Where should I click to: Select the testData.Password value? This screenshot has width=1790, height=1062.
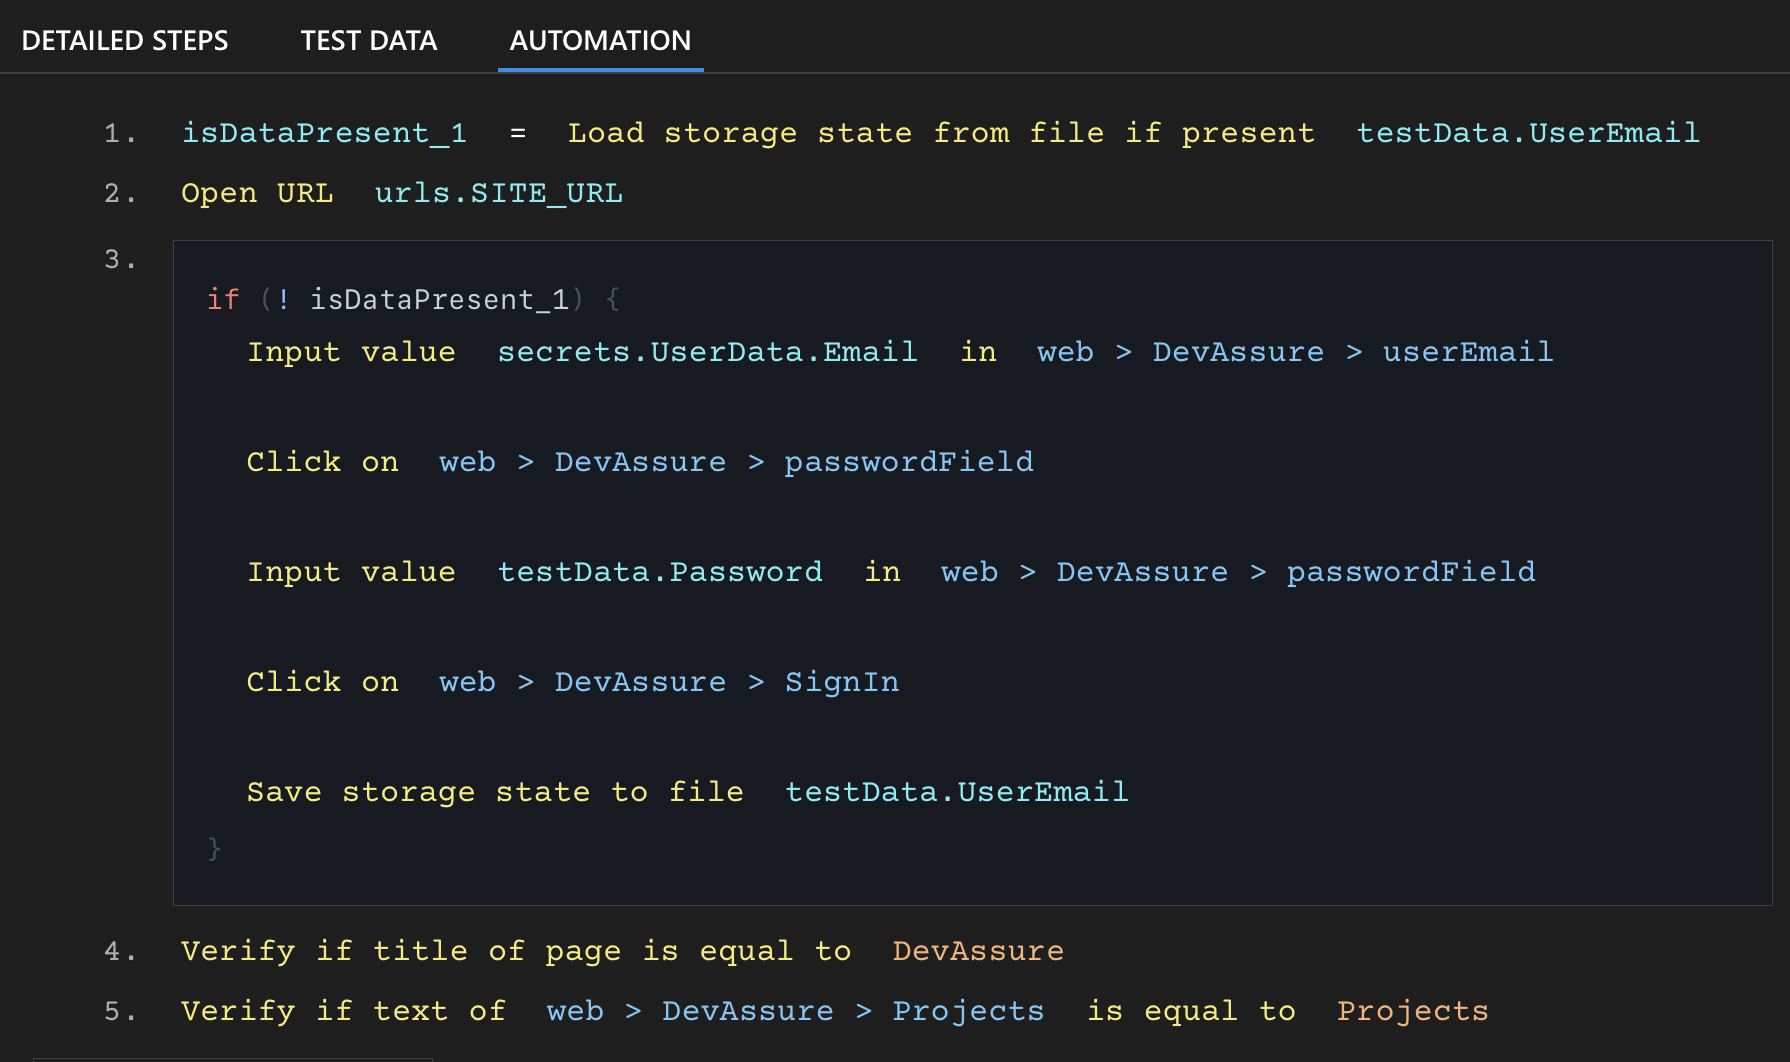click(x=660, y=571)
